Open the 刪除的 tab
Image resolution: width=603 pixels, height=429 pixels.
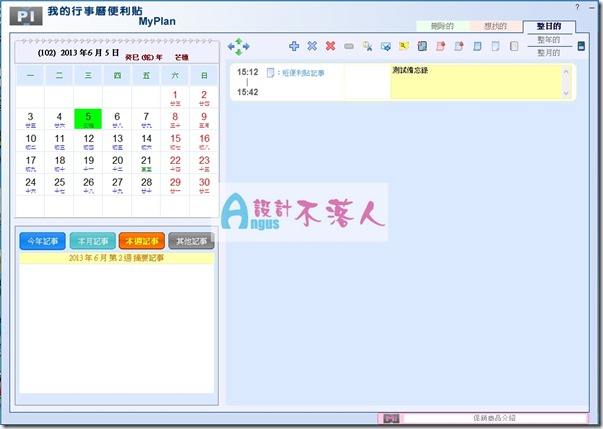tap(441, 26)
